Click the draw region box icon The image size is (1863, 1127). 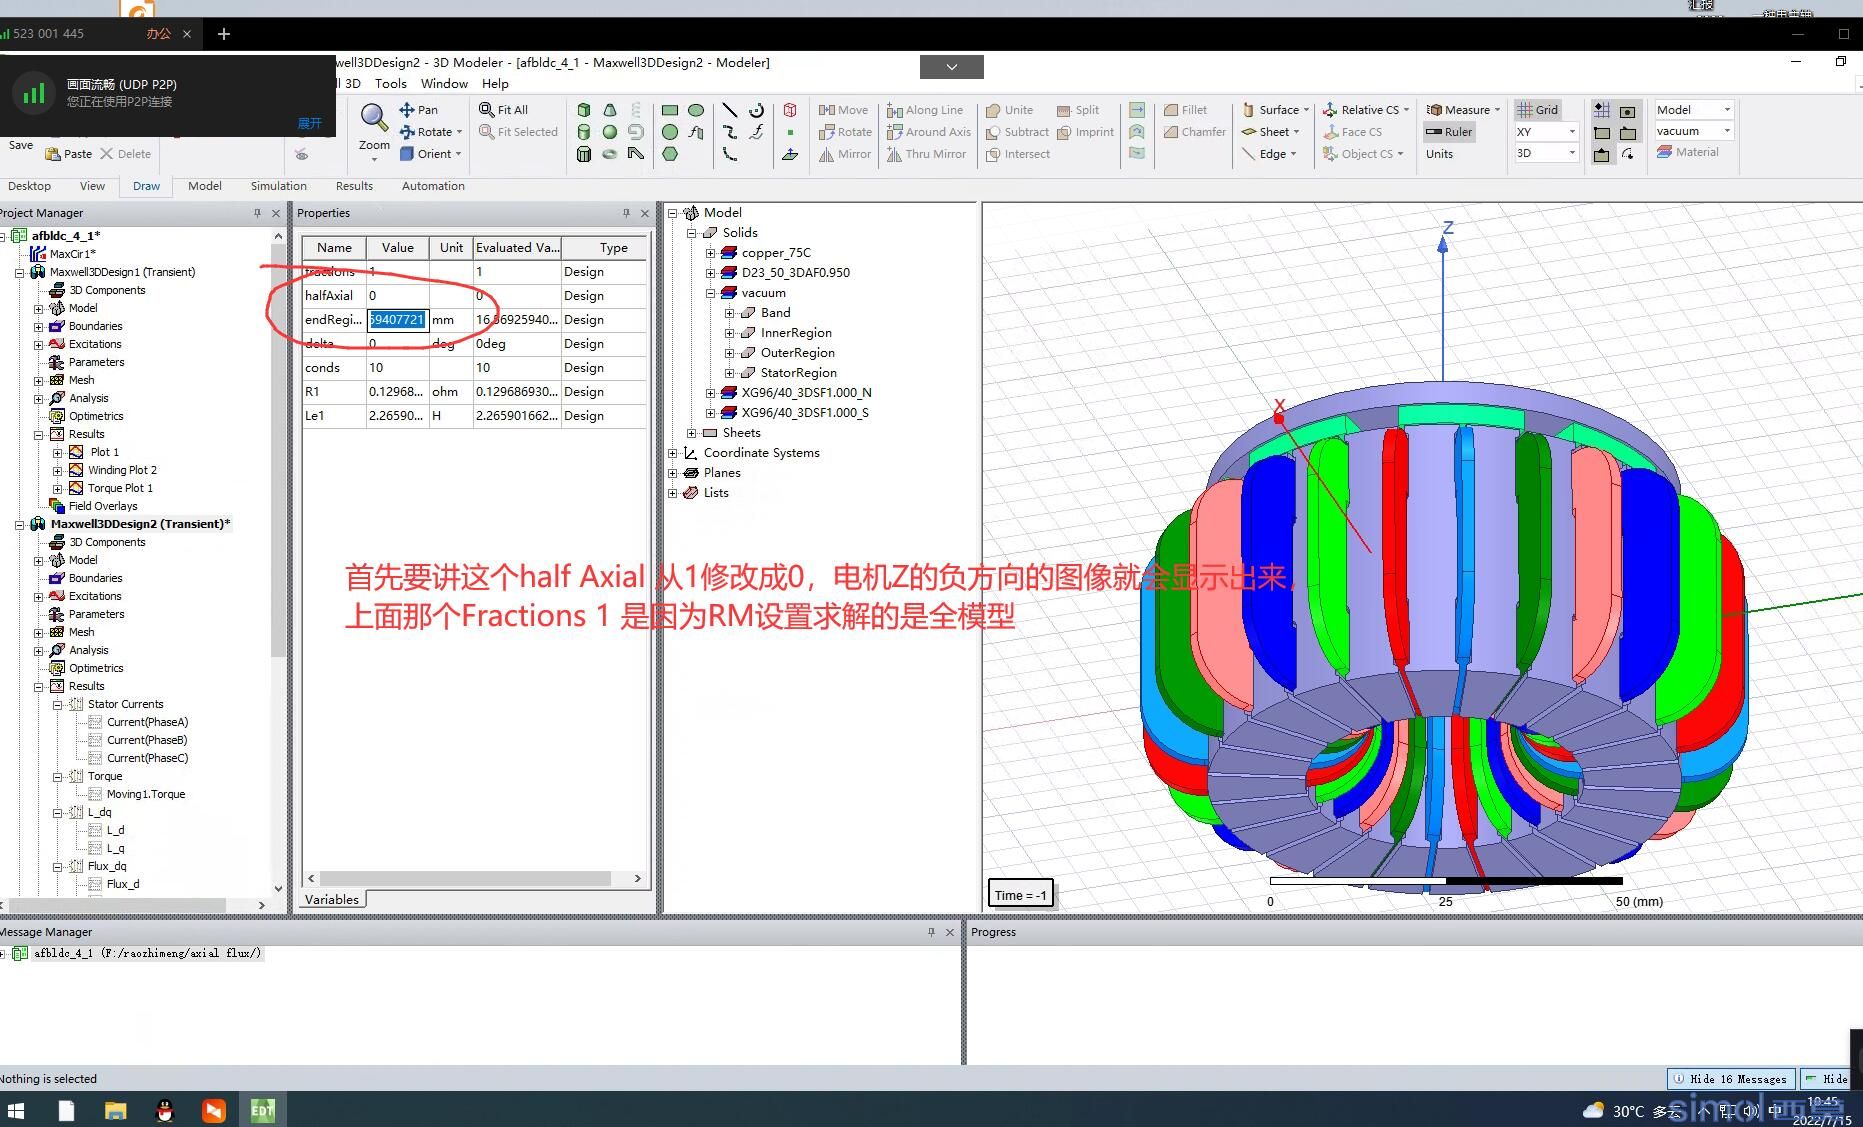[x=790, y=110]
